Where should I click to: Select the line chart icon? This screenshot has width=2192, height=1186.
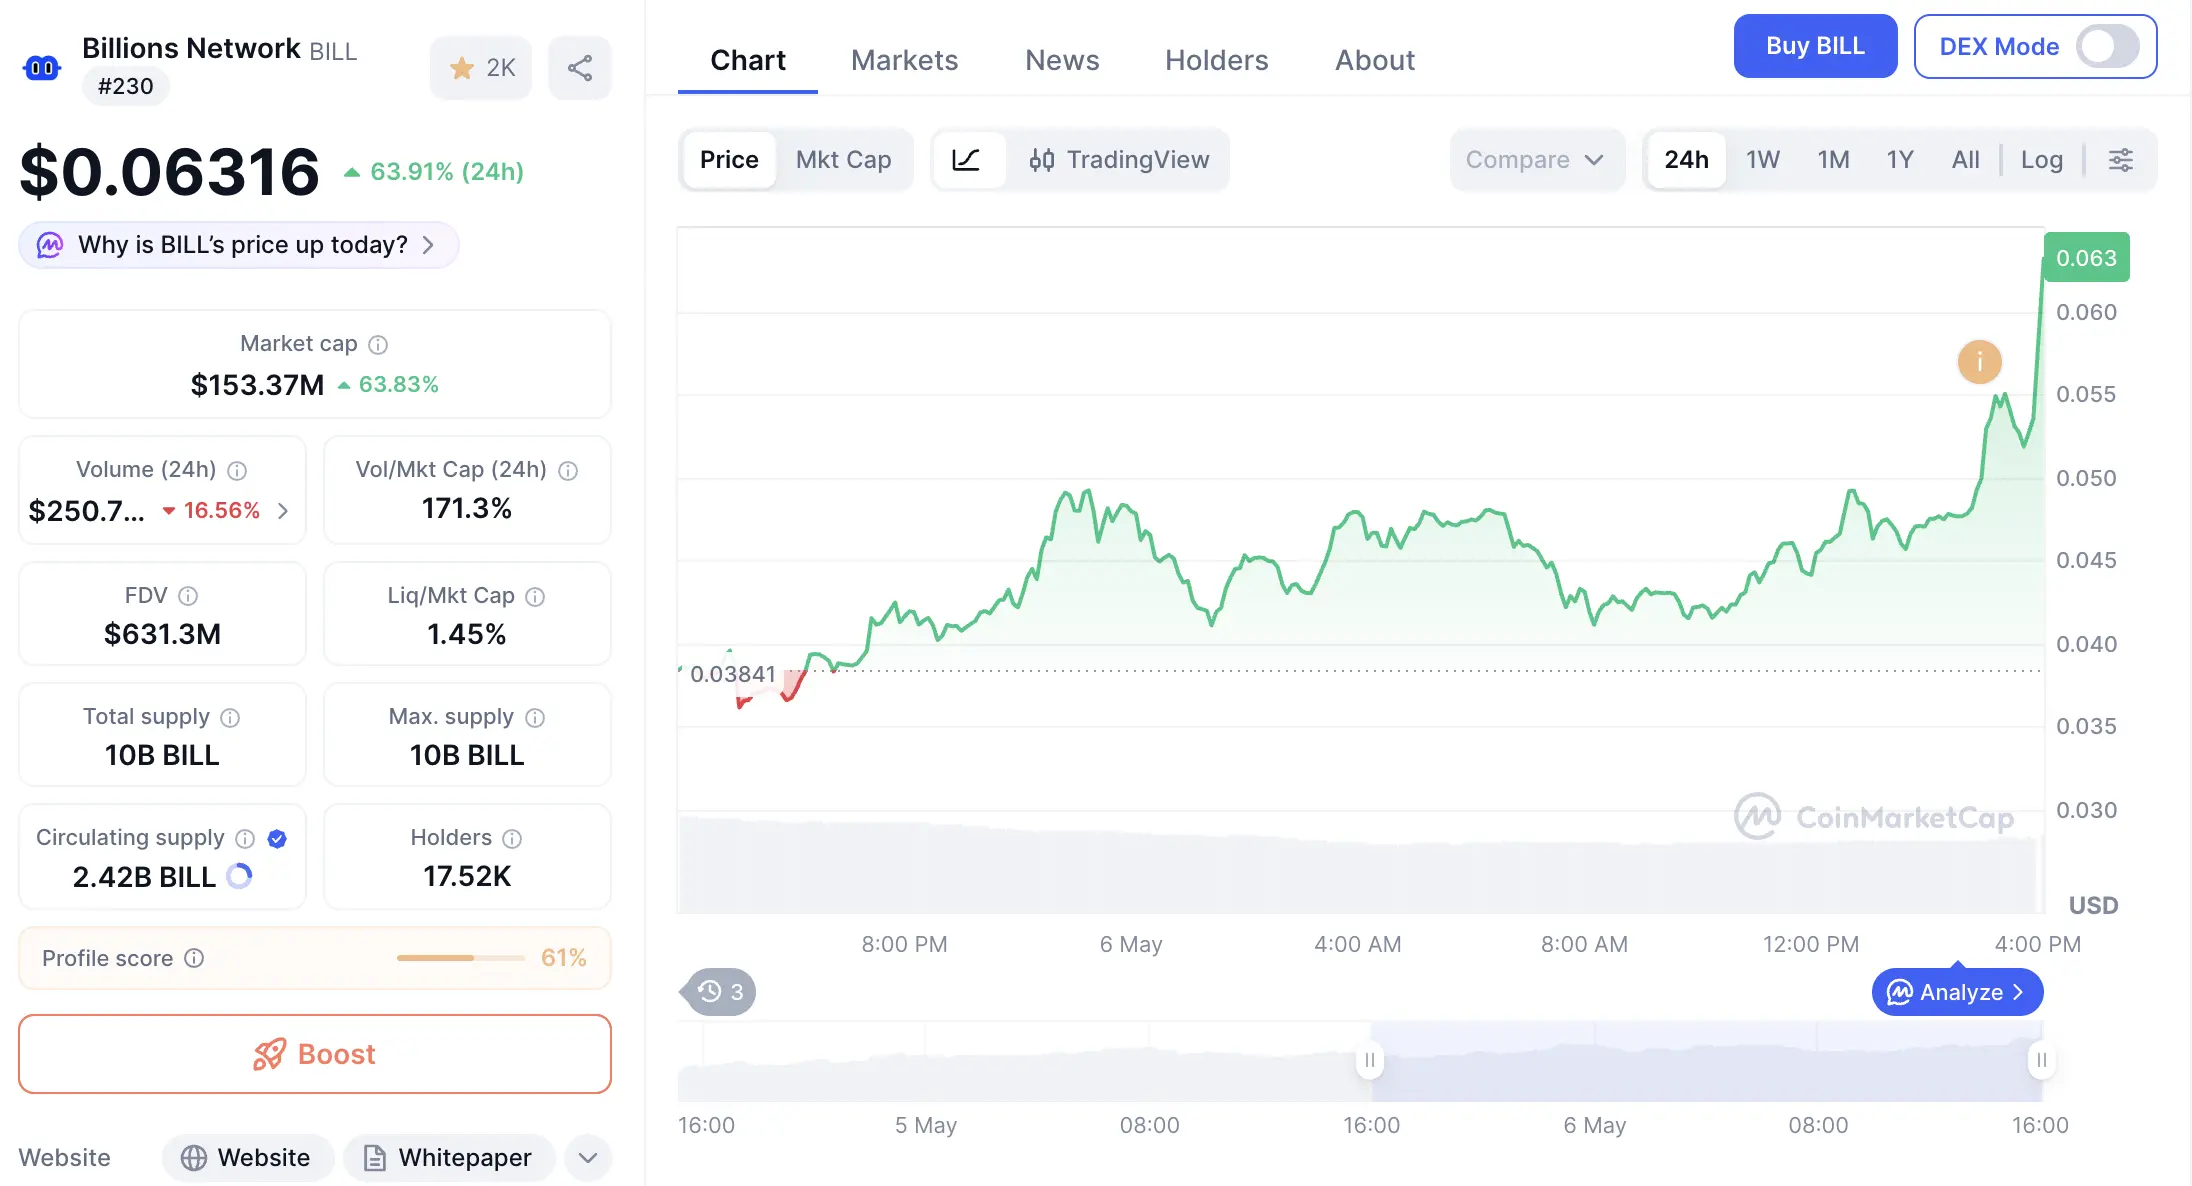click(x=966, y=160)
